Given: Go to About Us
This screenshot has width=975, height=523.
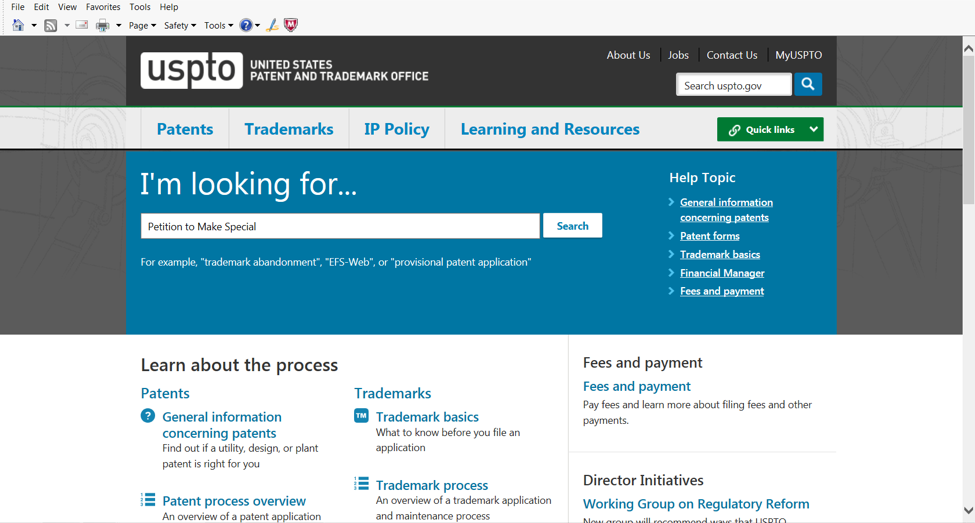Looking at the screenshot, I should click(x=628, y=55).
